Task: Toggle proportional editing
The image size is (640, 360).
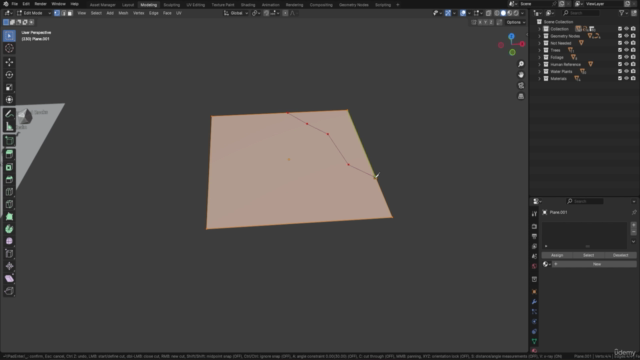Action: click(x=285, y=13)
